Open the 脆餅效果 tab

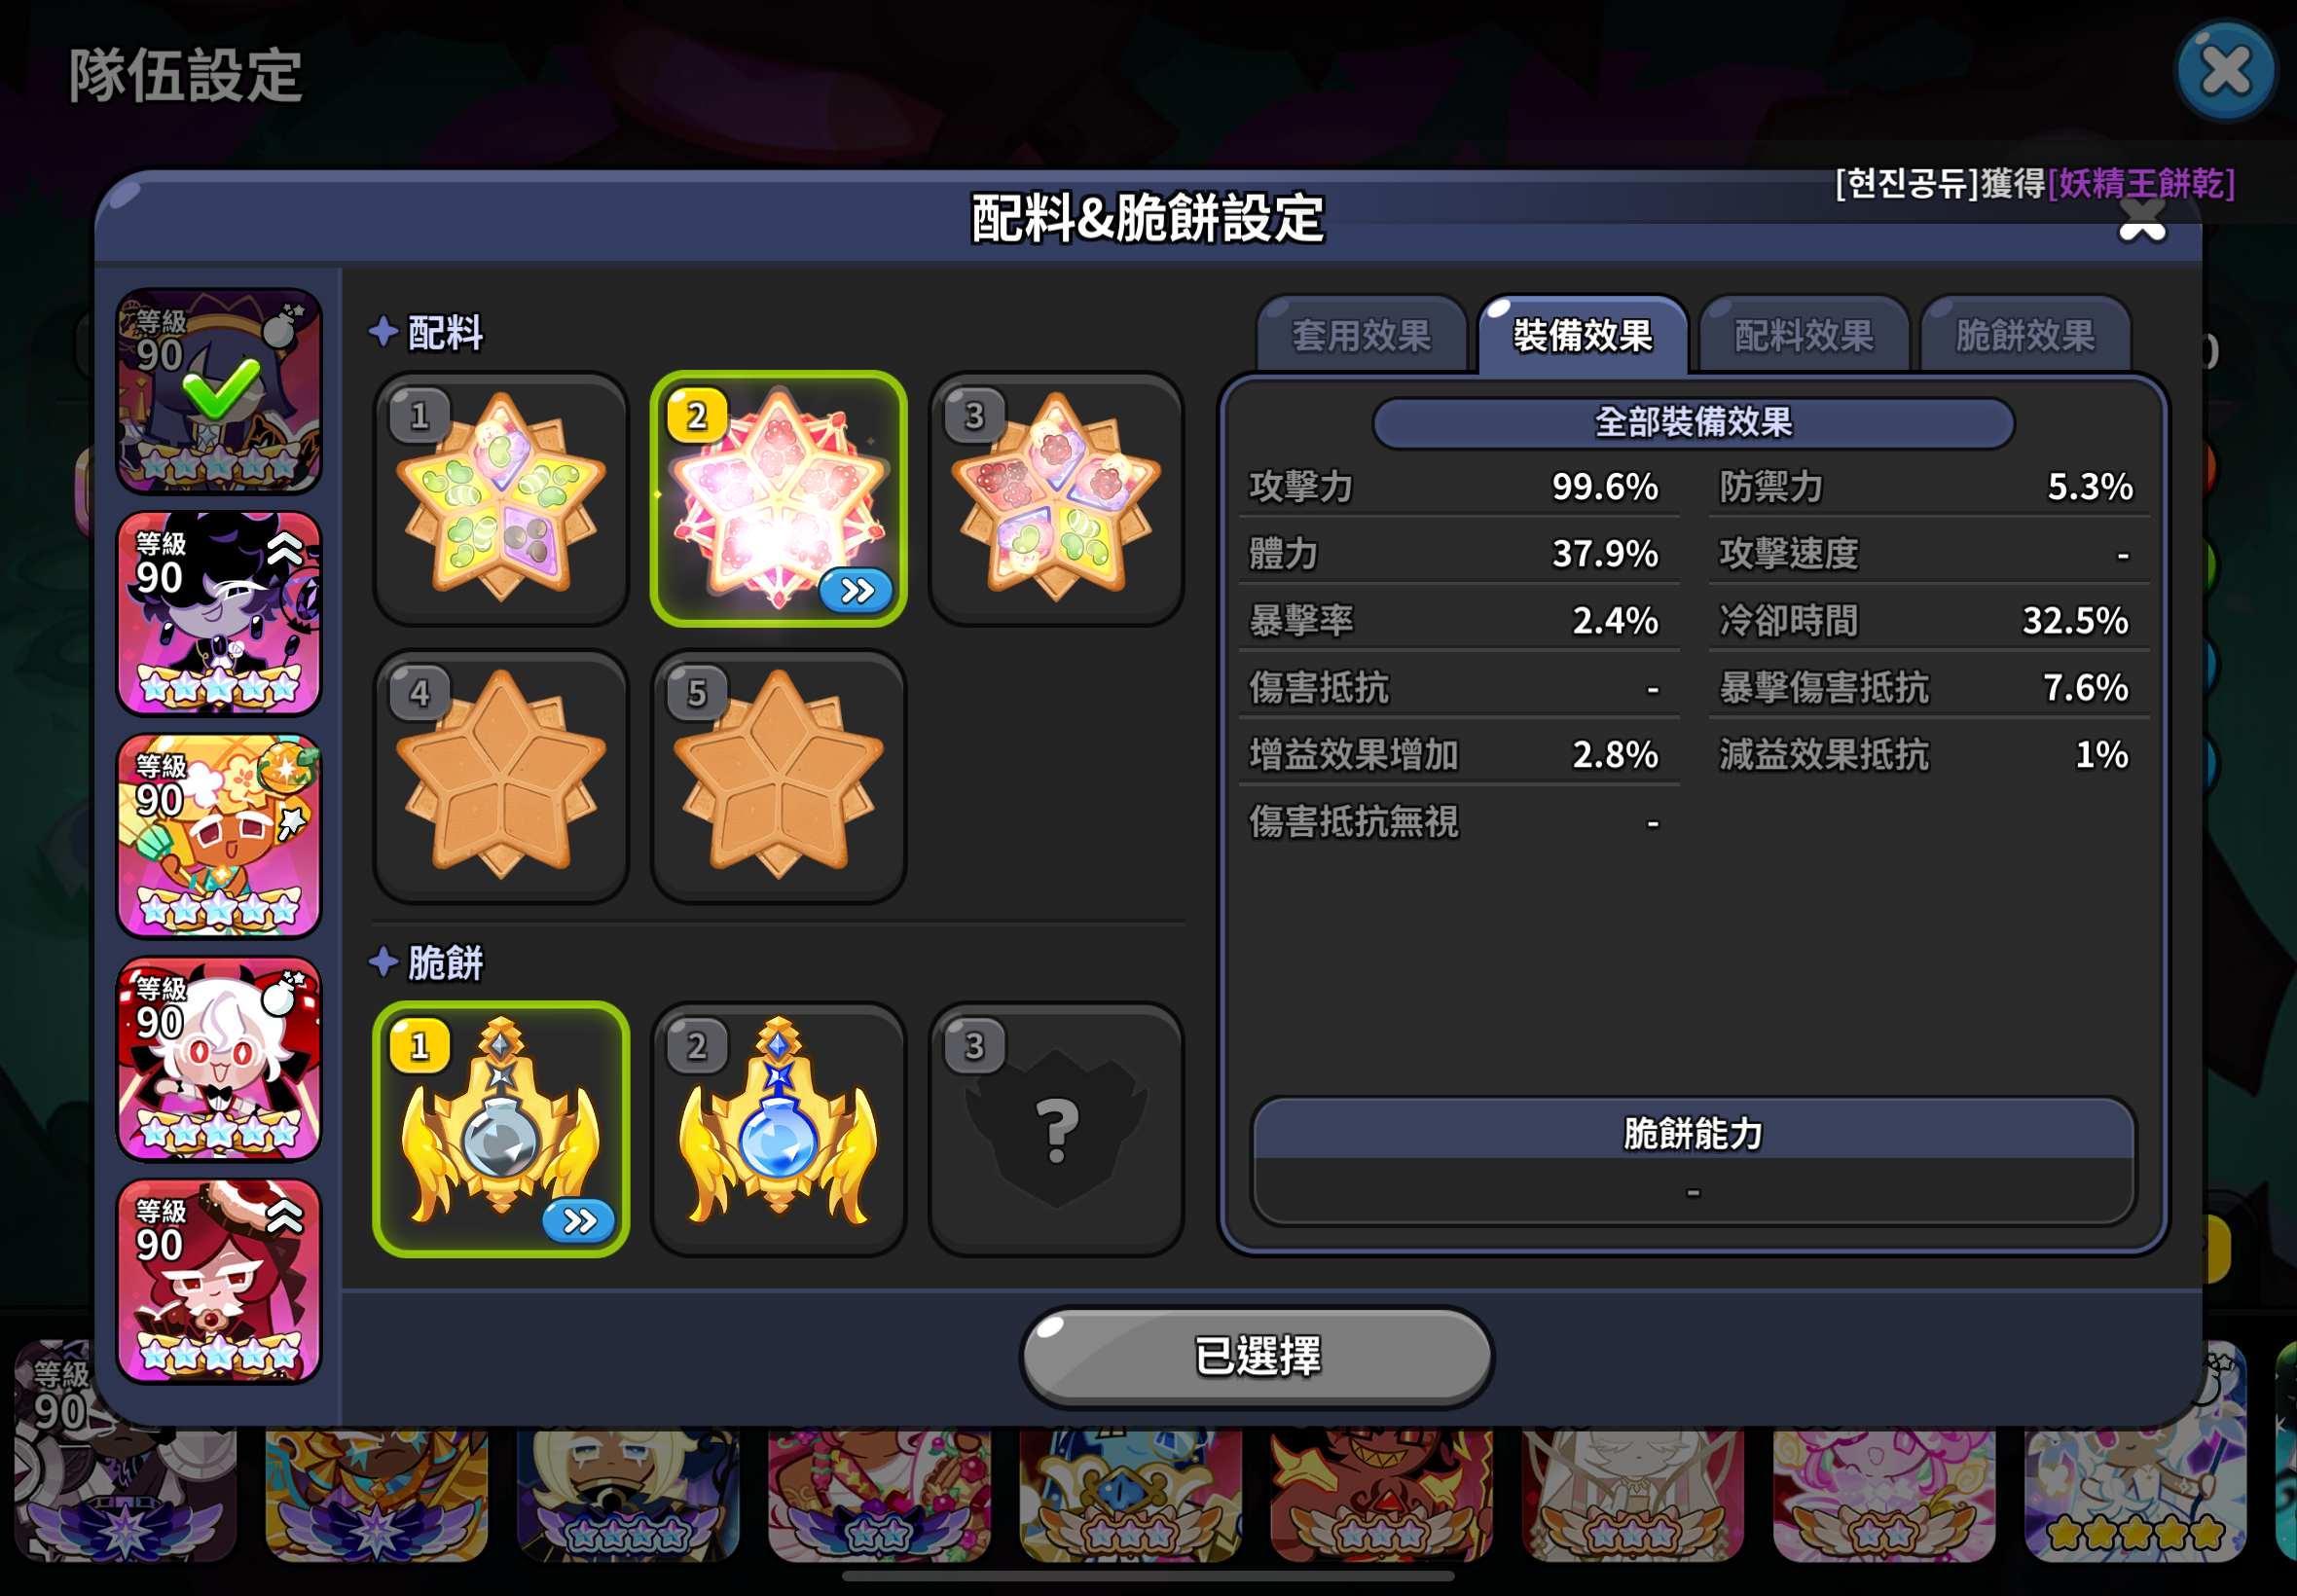pyautogui.click(x=2025, y=335)
